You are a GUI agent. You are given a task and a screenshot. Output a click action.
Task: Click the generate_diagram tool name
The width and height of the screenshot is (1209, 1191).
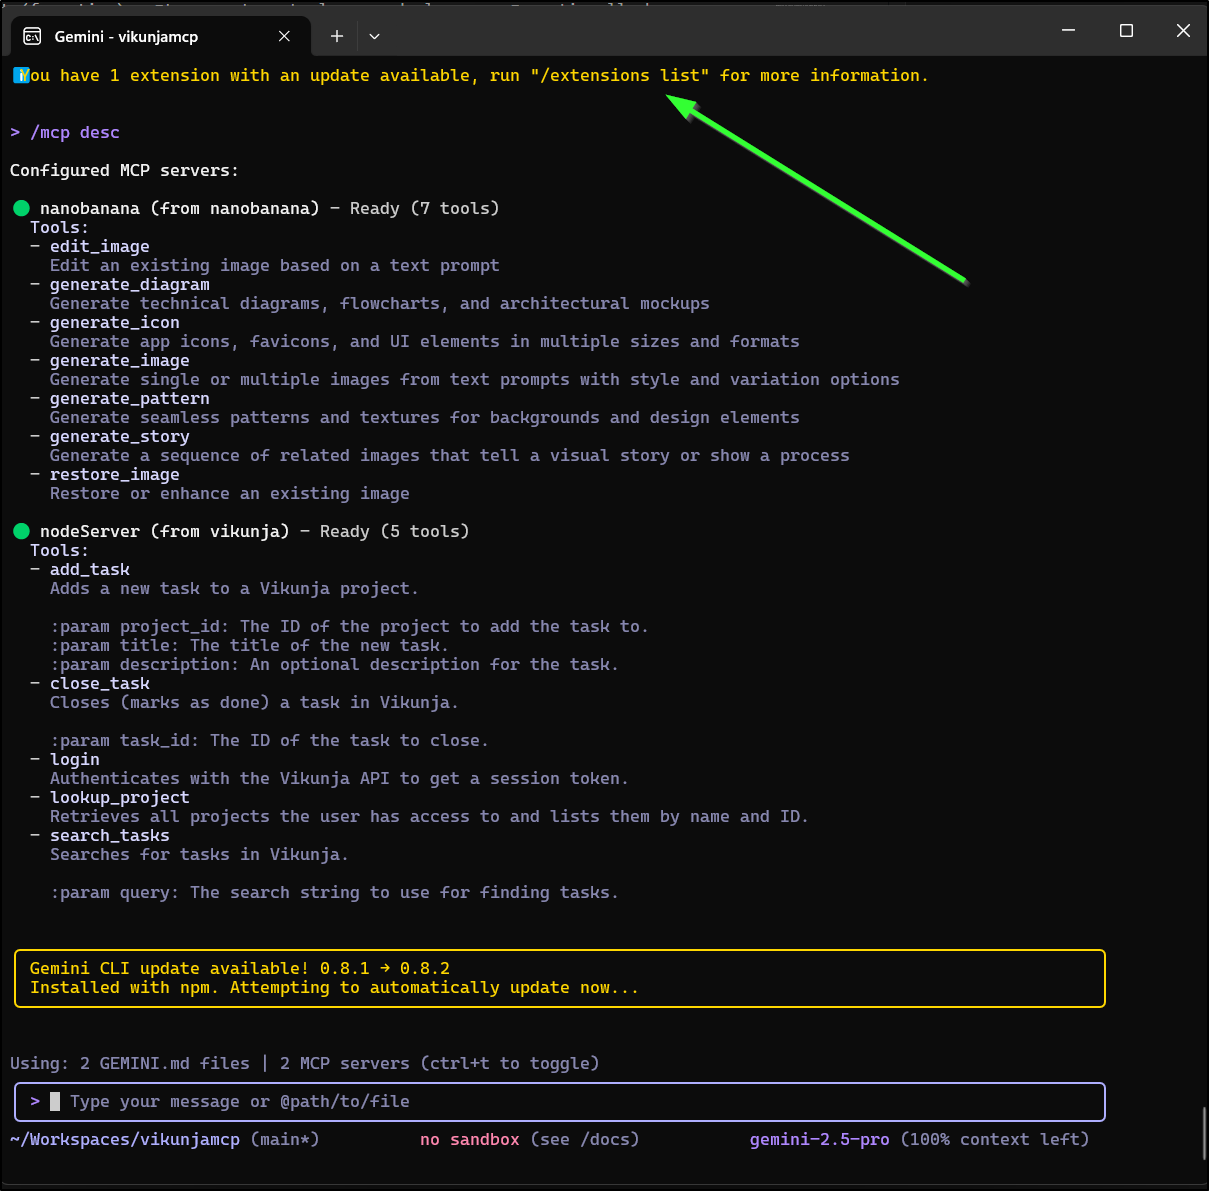point(129,284)
